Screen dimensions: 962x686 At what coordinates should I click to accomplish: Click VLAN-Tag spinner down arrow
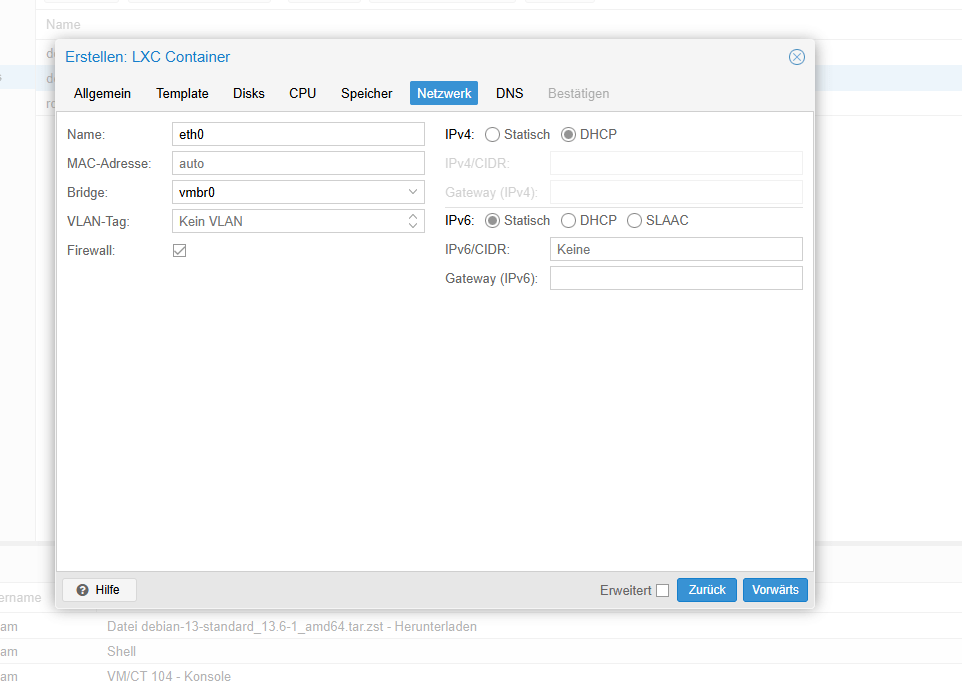(x=413, y=225)
